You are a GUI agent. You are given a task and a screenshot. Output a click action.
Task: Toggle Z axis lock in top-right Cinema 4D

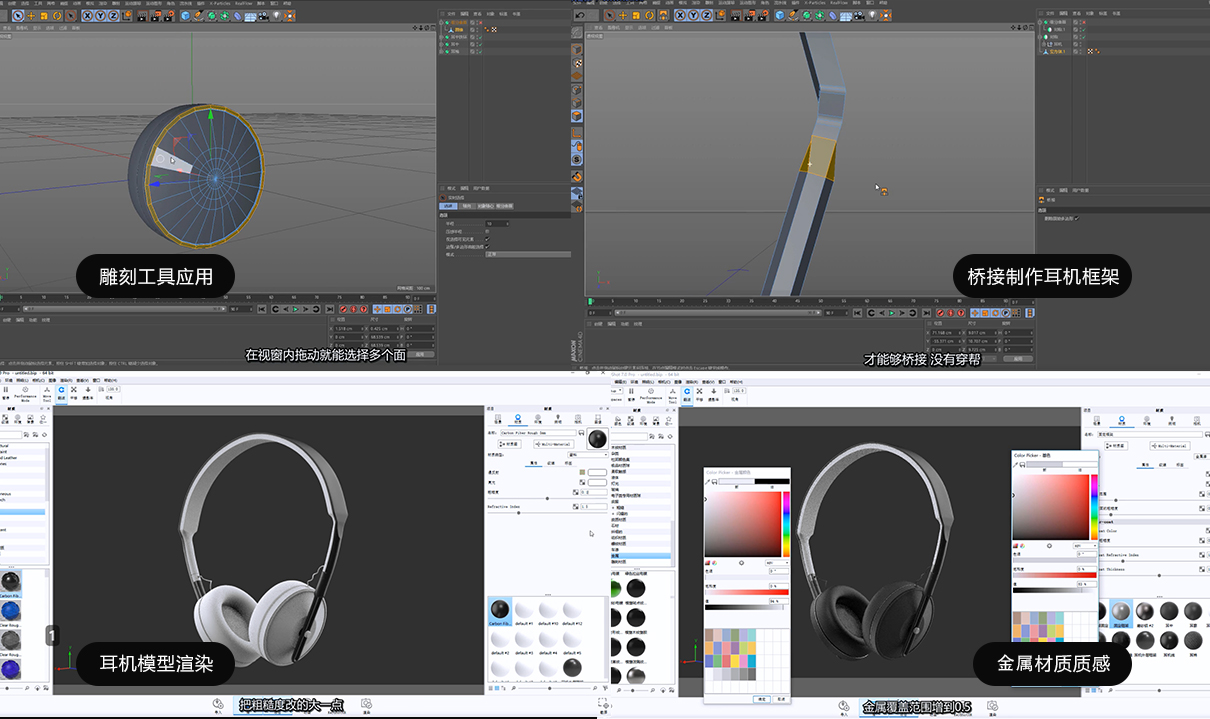pyautogui.click(x=706, y=15)
